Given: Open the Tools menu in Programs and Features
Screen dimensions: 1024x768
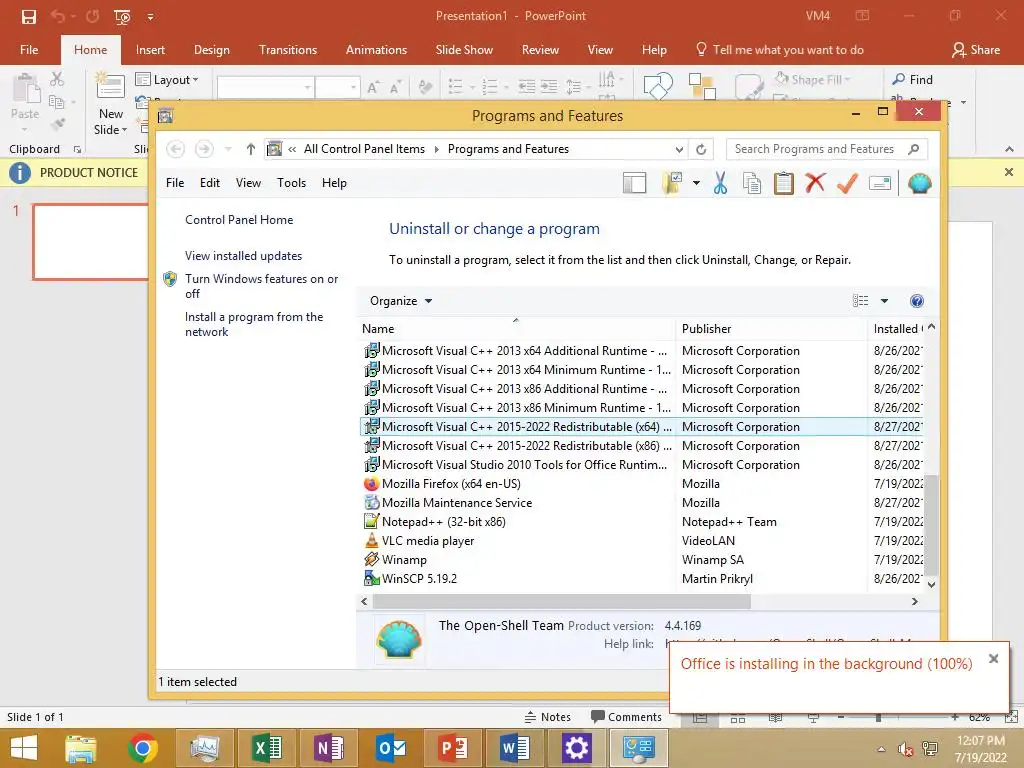Looking at the screenshot, I should [291, 184].
